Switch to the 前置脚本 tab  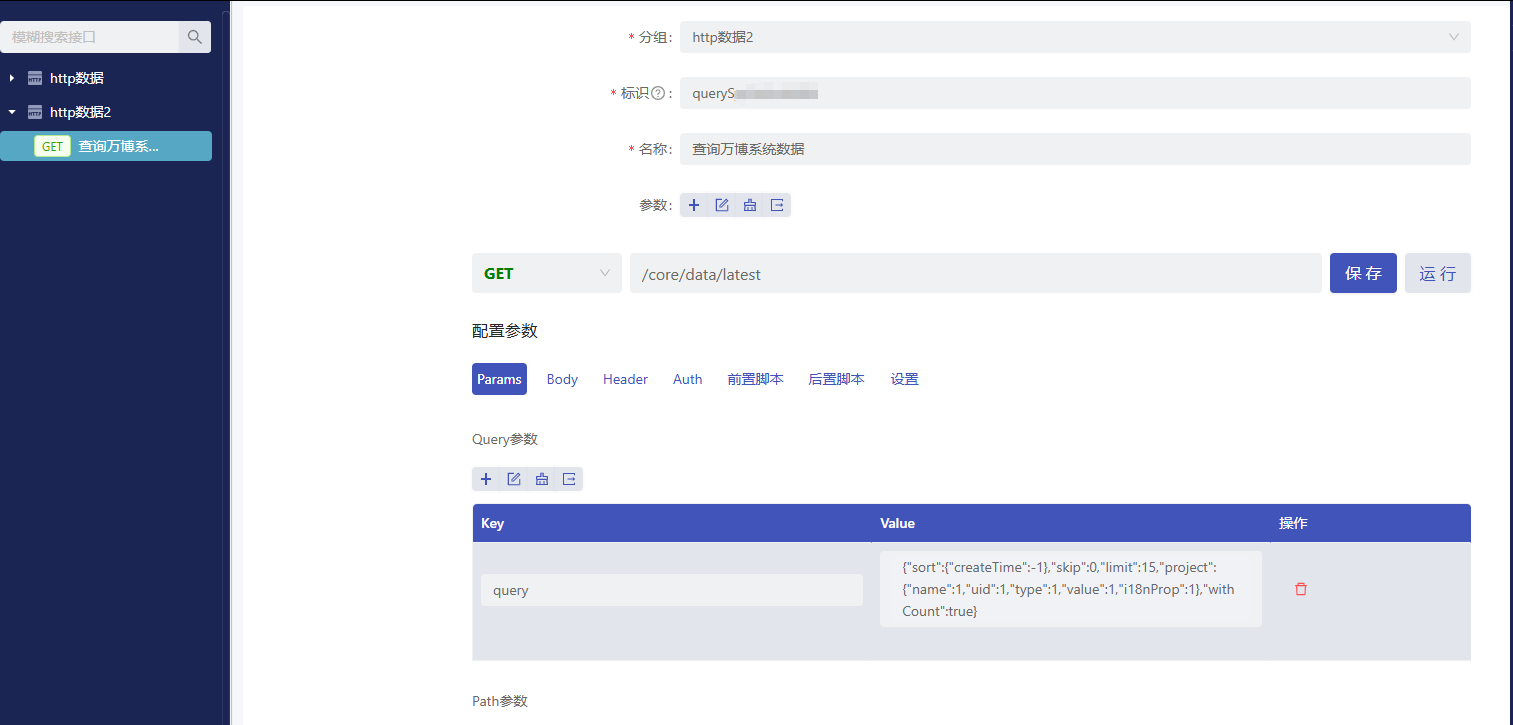point(755,379)
